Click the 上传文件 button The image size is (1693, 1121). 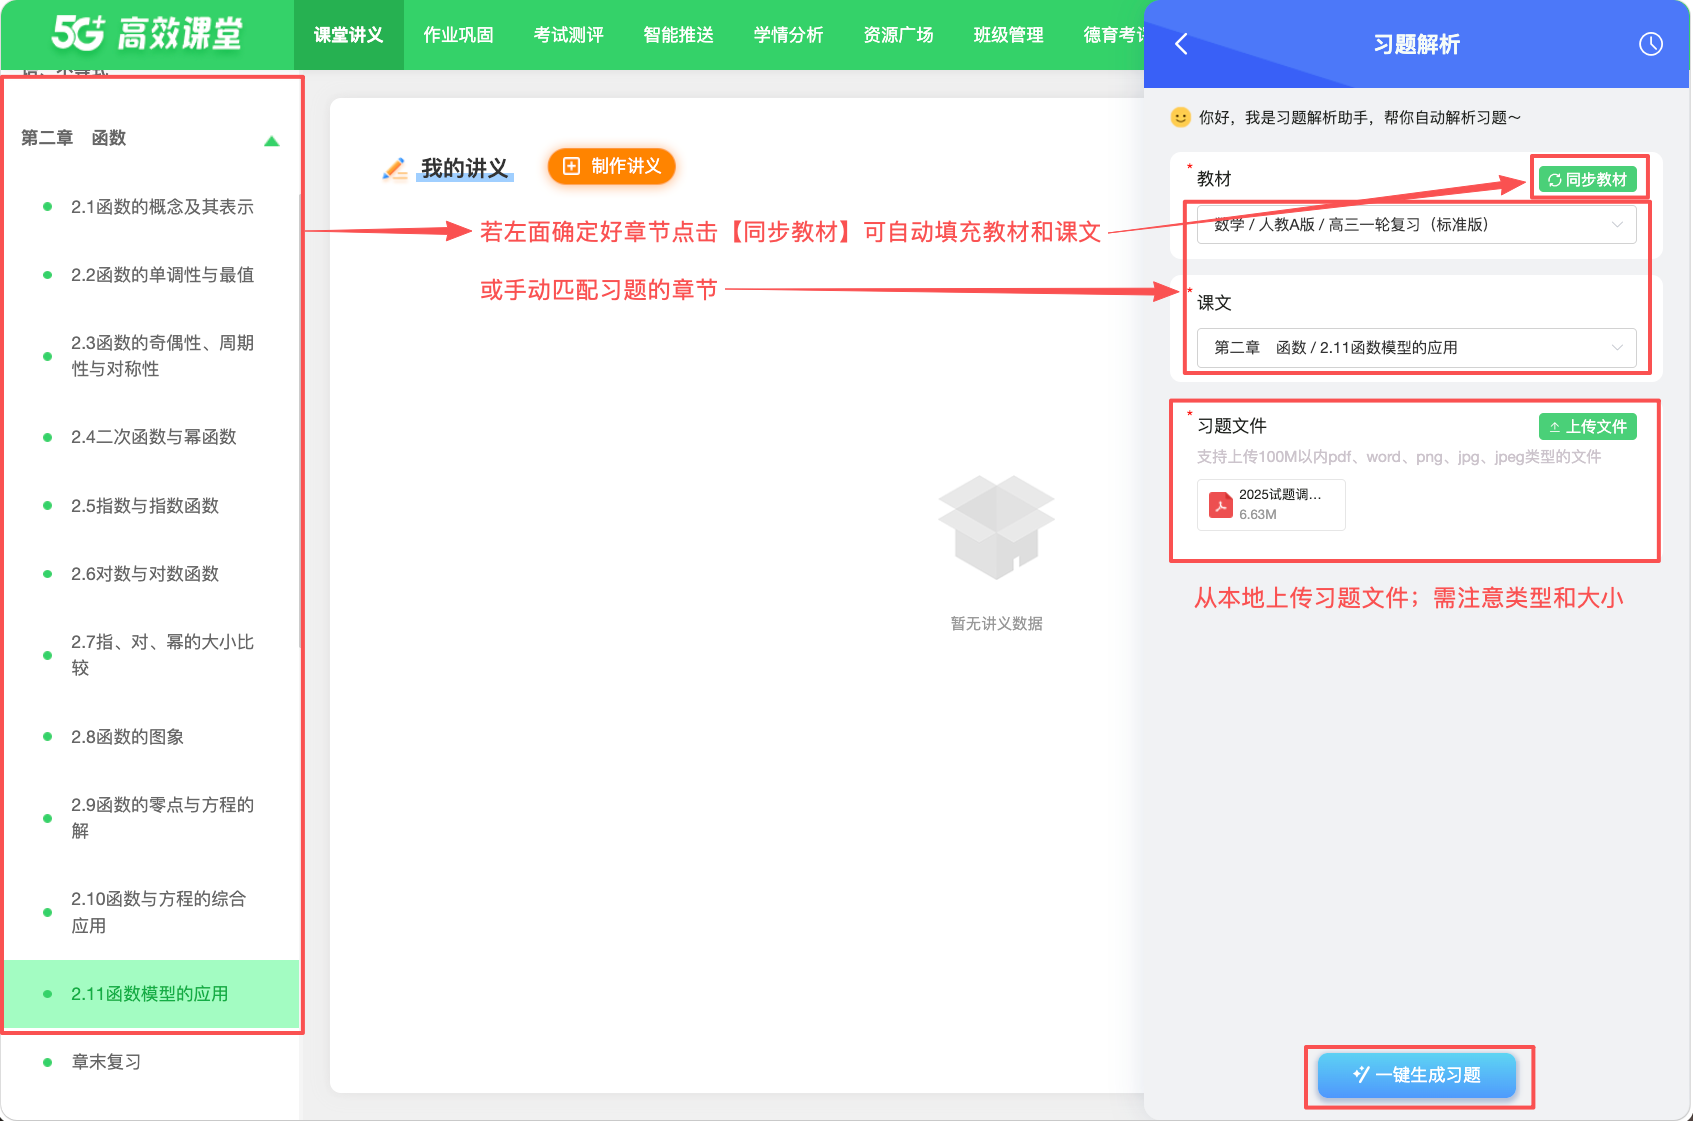pos(1587,427)
